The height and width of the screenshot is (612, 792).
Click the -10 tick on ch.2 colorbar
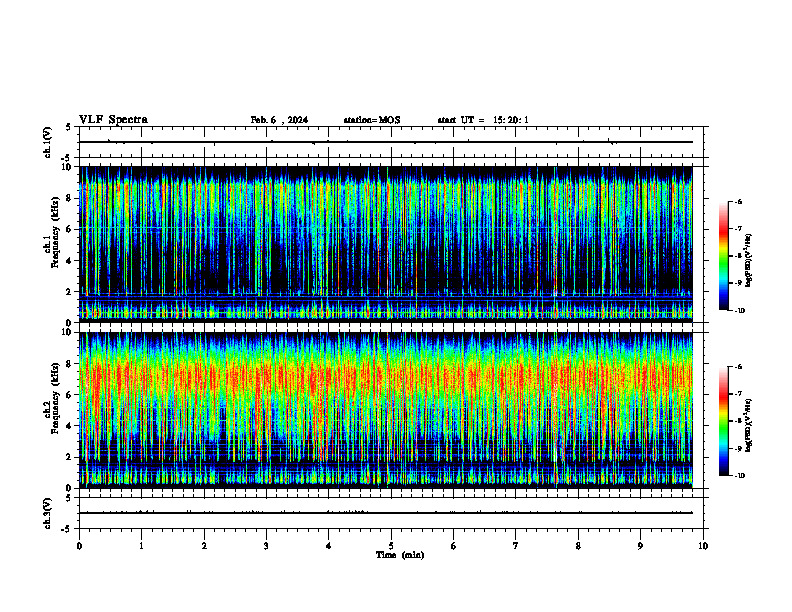[739, 476]
